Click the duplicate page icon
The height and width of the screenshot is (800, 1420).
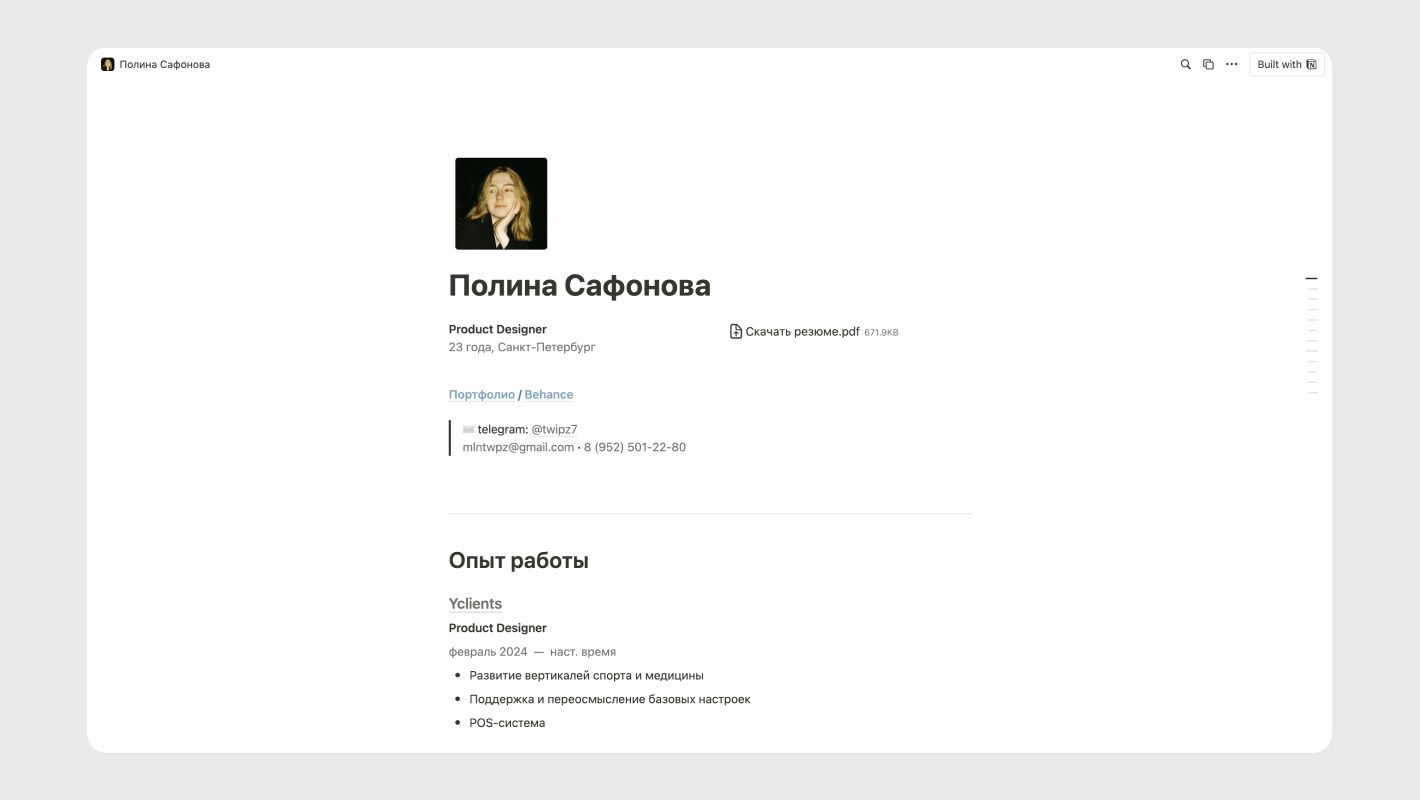pyautogui.click(x=1208, y=64)
